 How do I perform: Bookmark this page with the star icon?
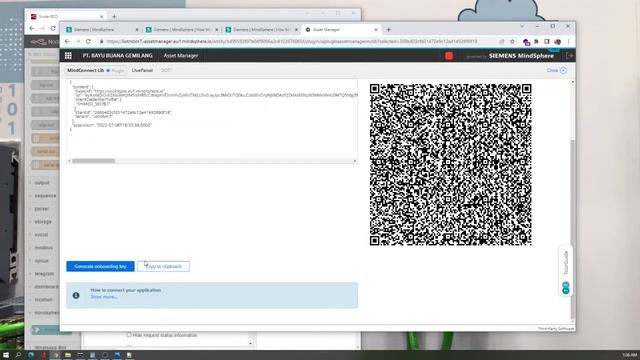pos(512,41)
